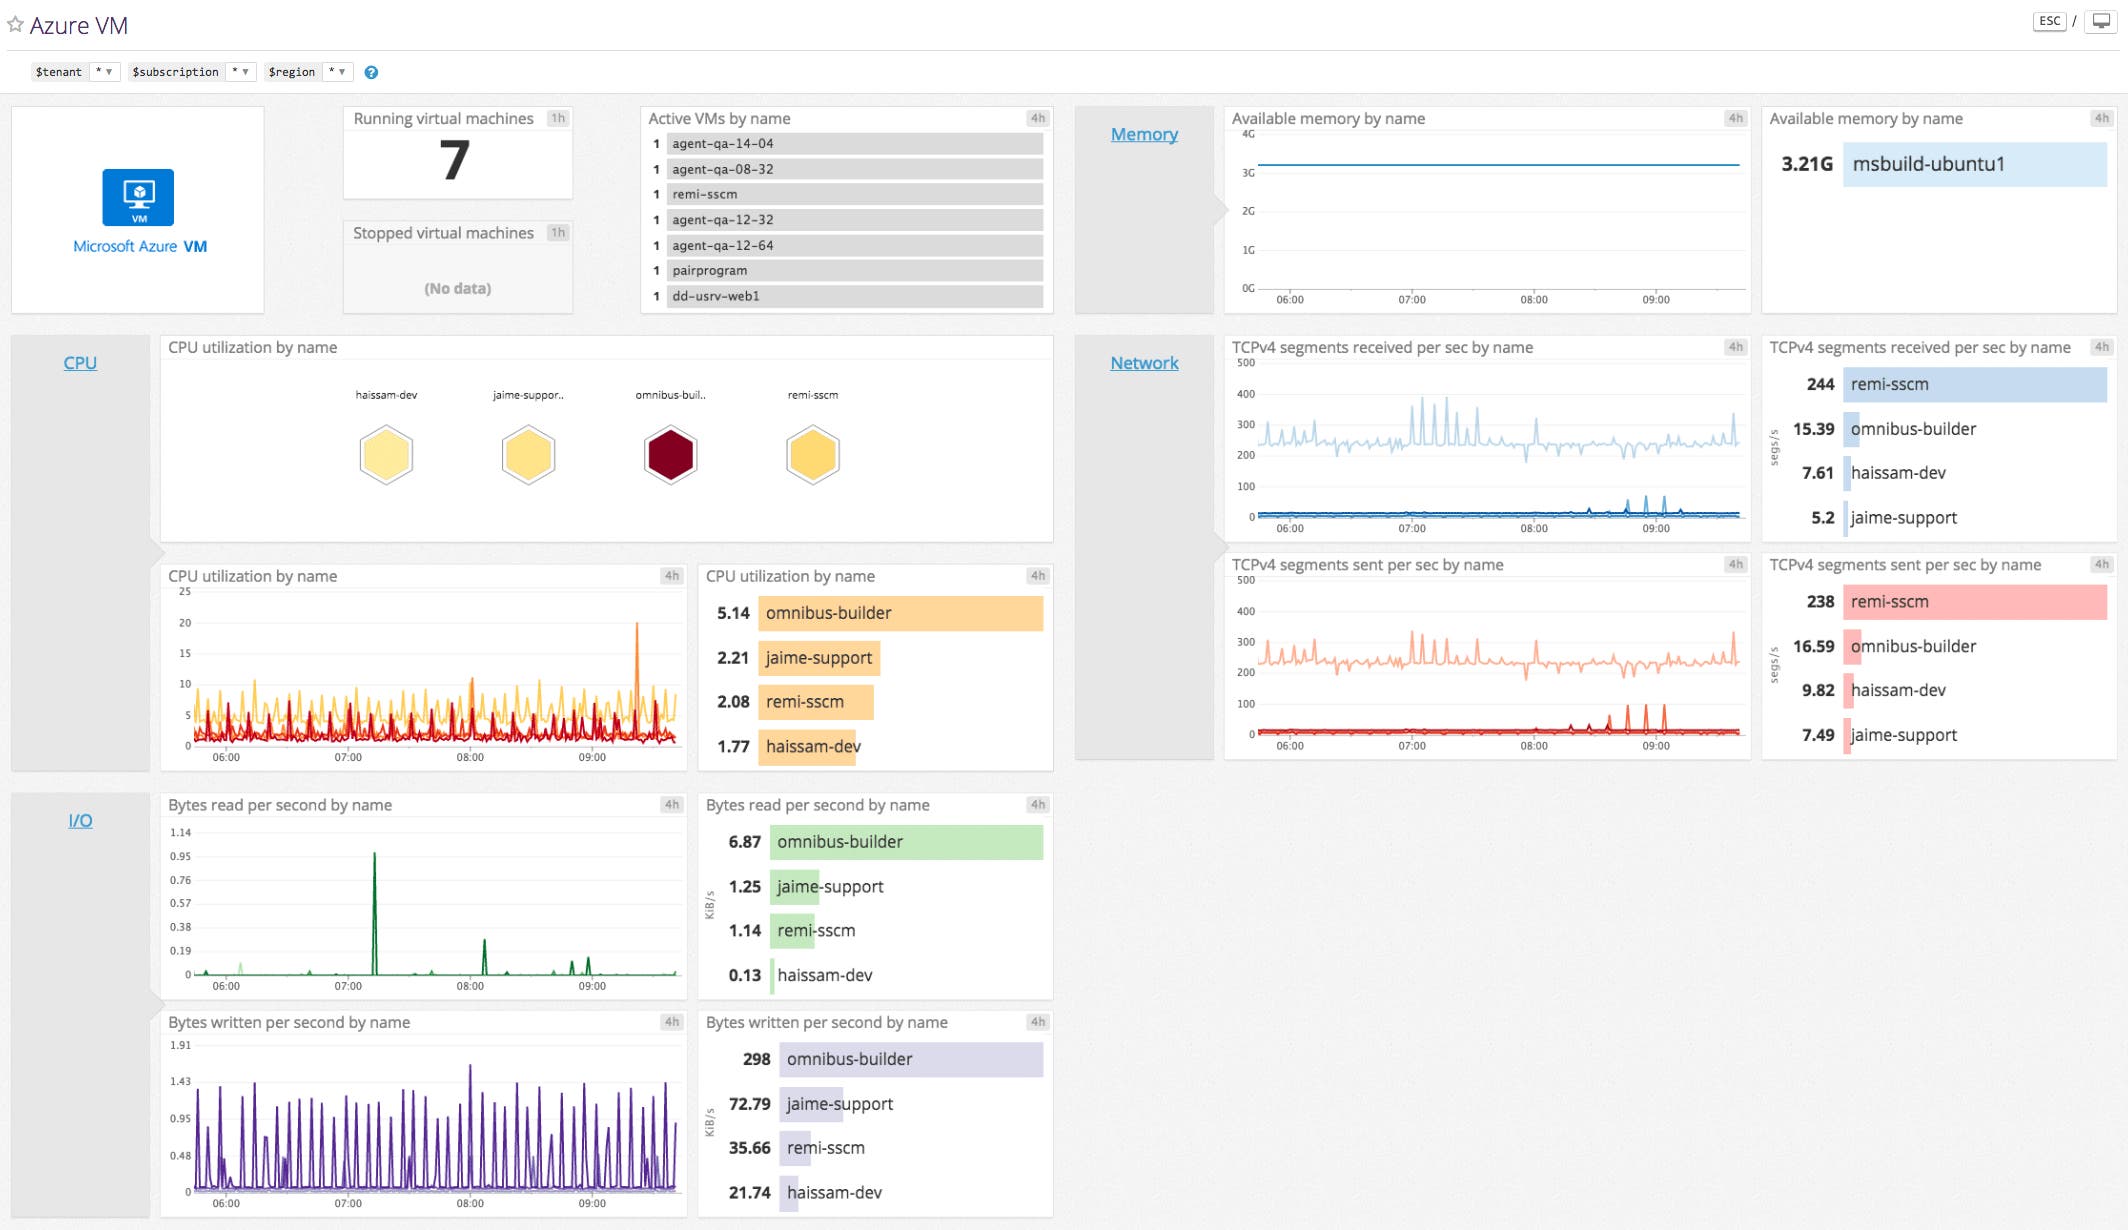Open the CPU section link

(x=81, y=362)
